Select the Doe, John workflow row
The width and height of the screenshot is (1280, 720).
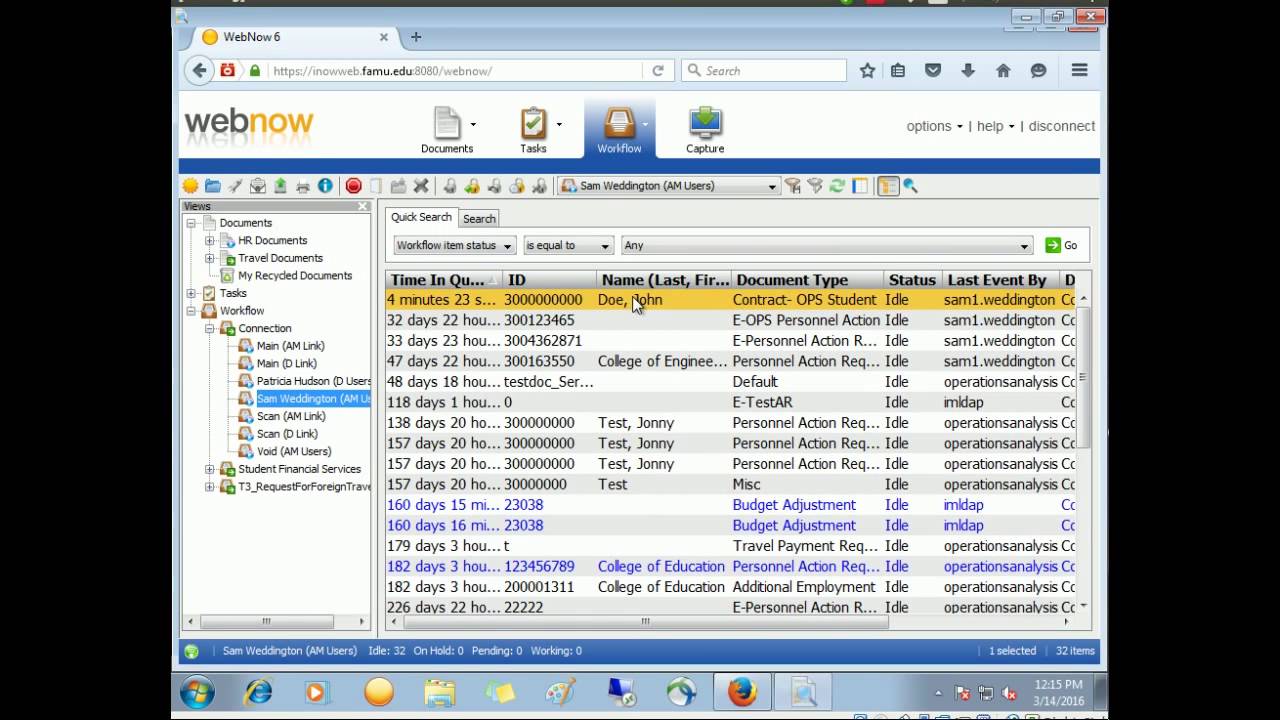coord(731,300)
